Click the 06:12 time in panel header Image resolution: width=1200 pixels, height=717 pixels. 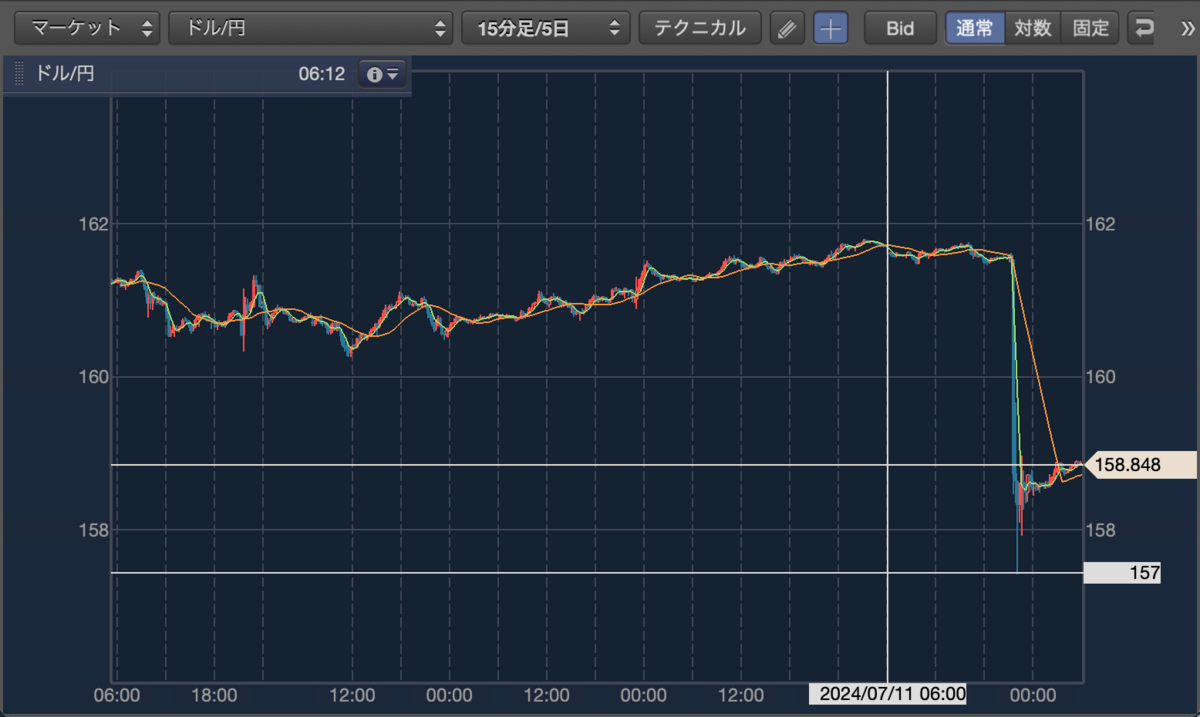point(321,74)
